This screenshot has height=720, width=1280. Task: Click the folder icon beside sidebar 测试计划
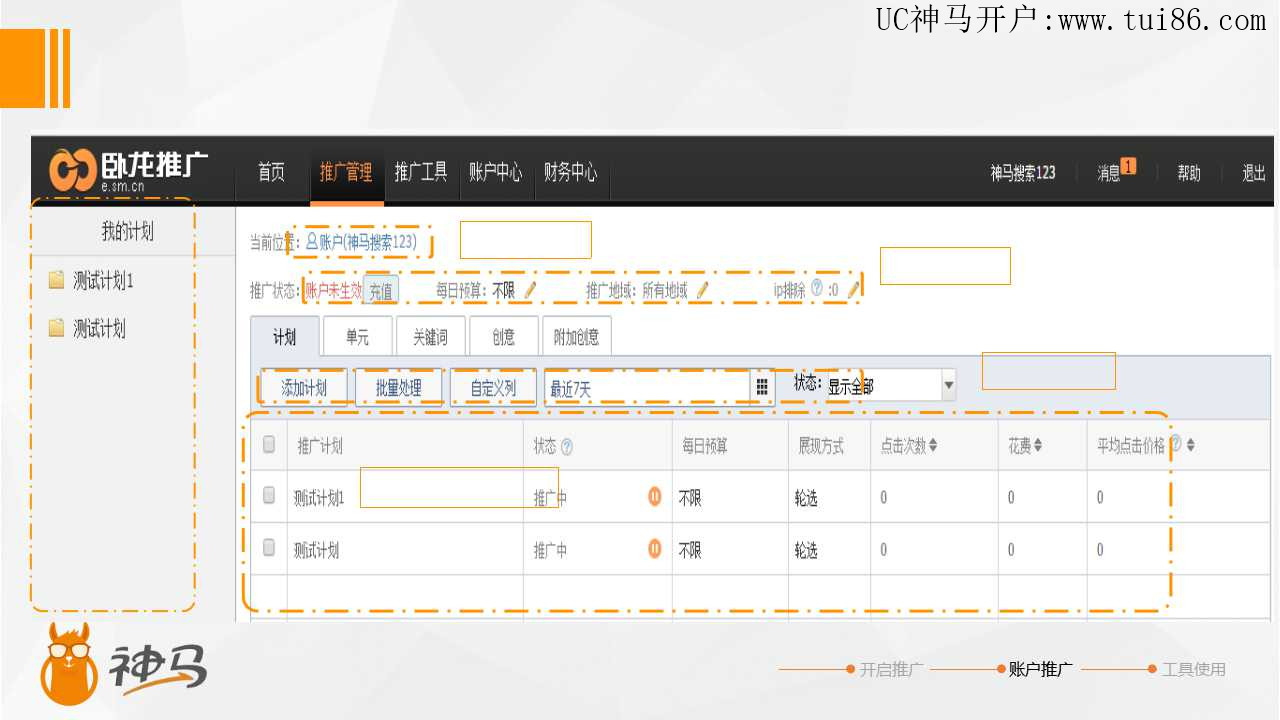[x=57, y=328]
